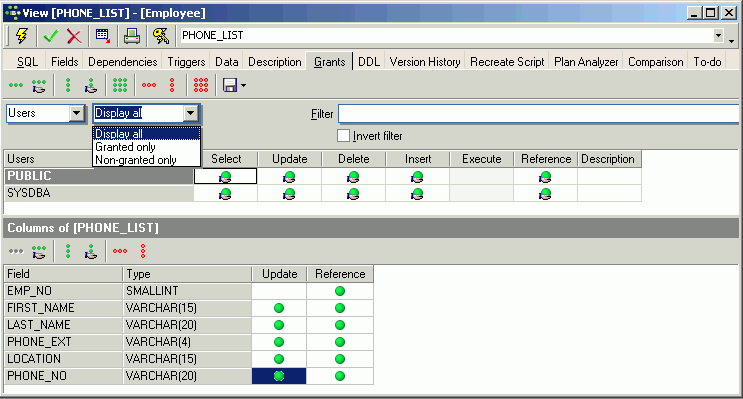Open the Plan Analyzer tab
This screenshot has width=743, height=399.
(586, 62)
